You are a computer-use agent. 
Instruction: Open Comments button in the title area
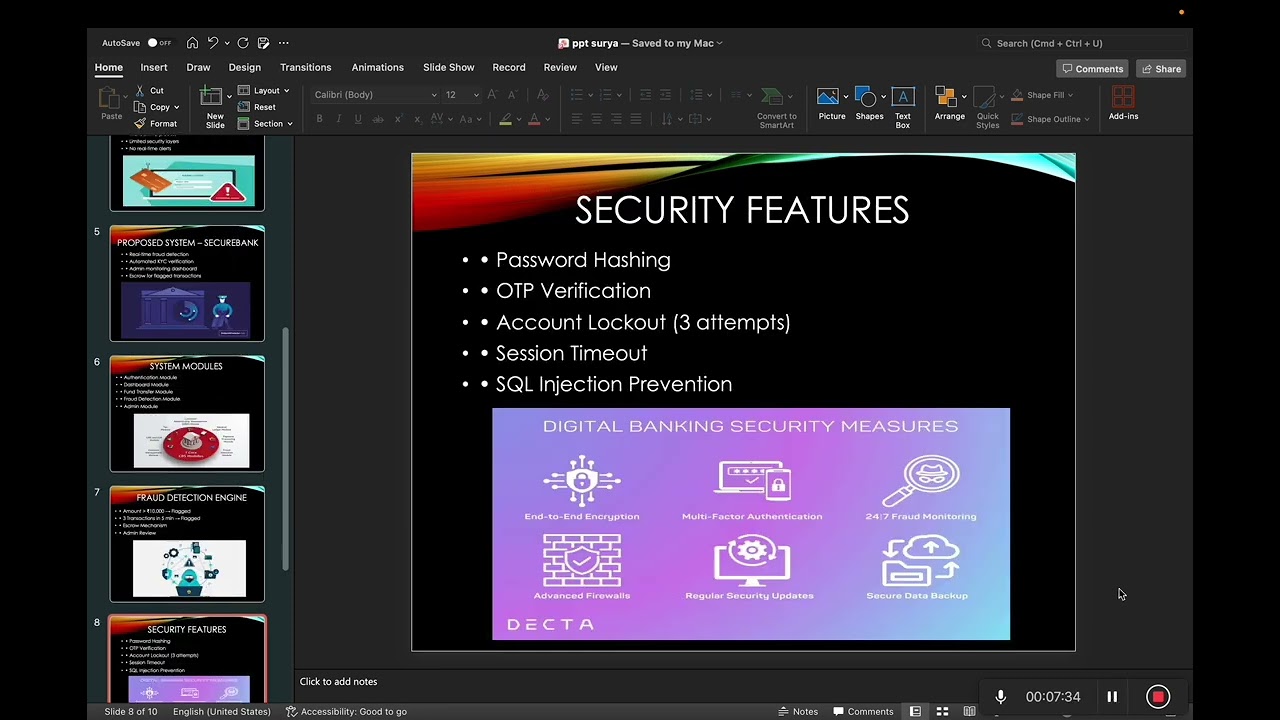[x=1093, y=69]
